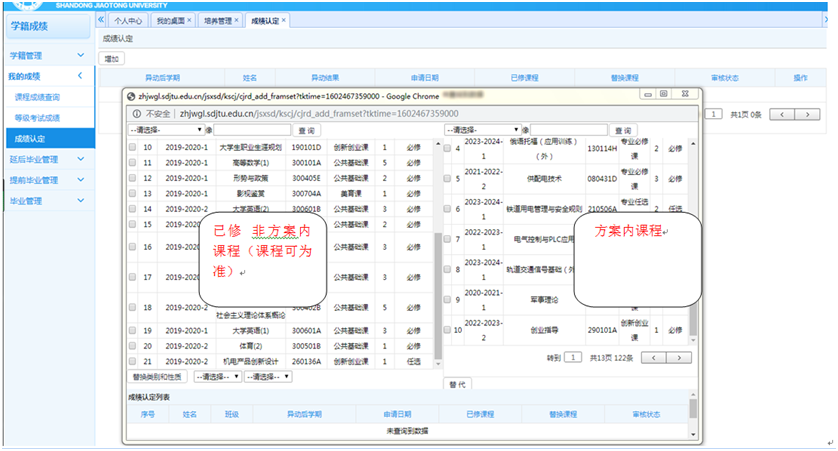Close the 培养管理 tab with its x
838x451 pixels.
click(236, 20)
